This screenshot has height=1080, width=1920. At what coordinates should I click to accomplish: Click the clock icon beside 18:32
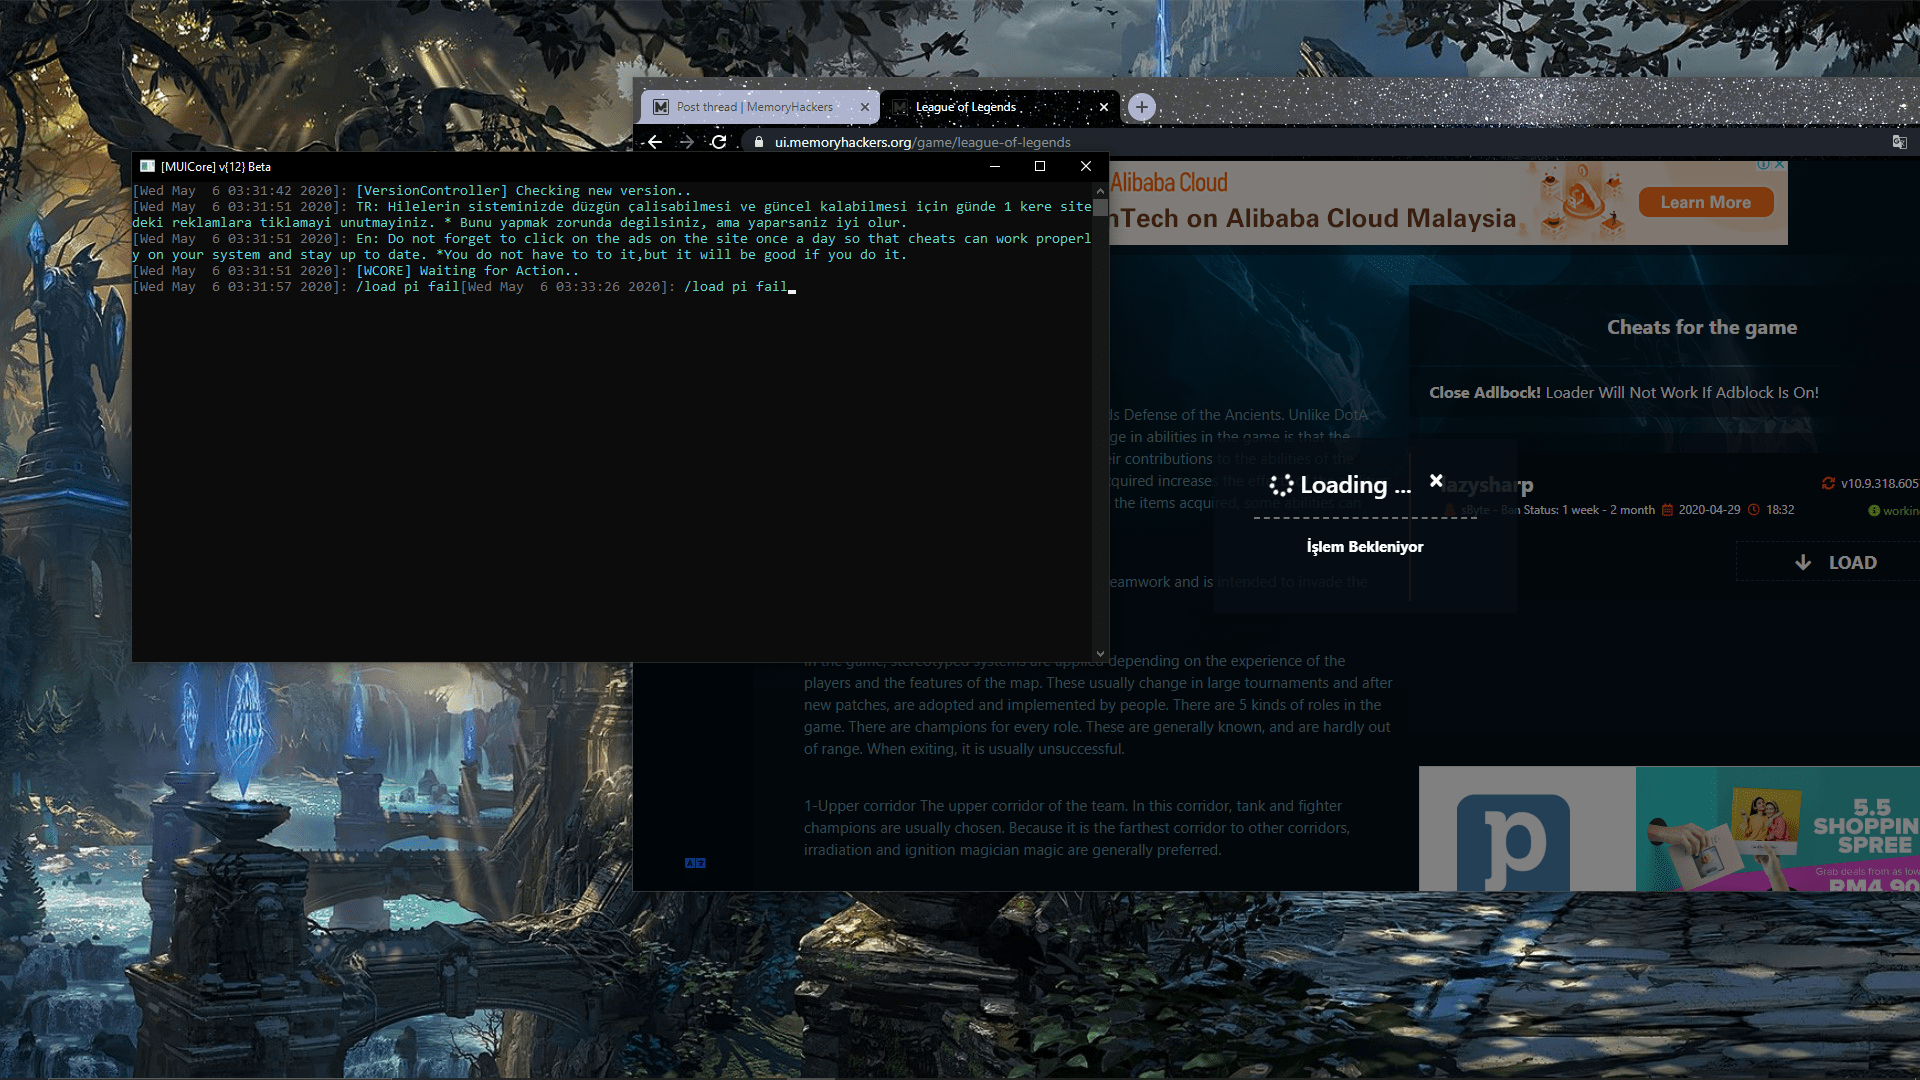click(1753, 510)
